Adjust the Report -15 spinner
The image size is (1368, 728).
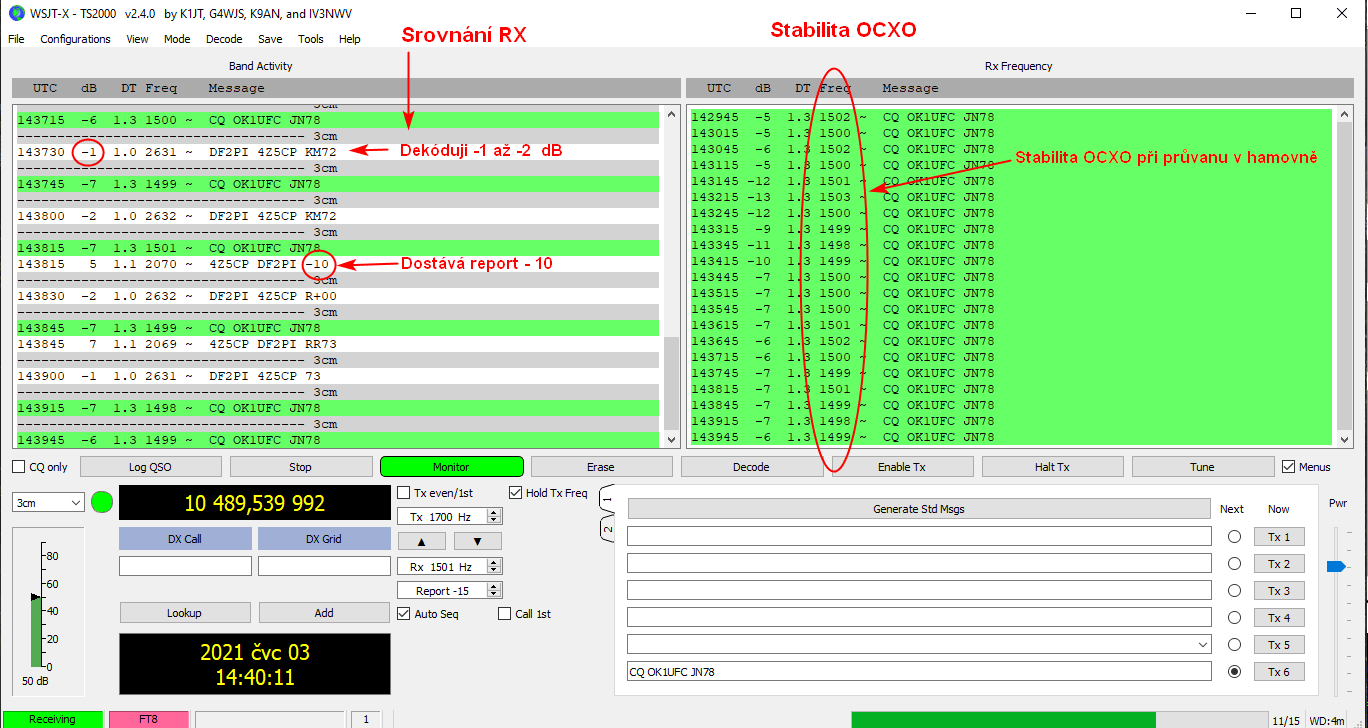point(494,591)
